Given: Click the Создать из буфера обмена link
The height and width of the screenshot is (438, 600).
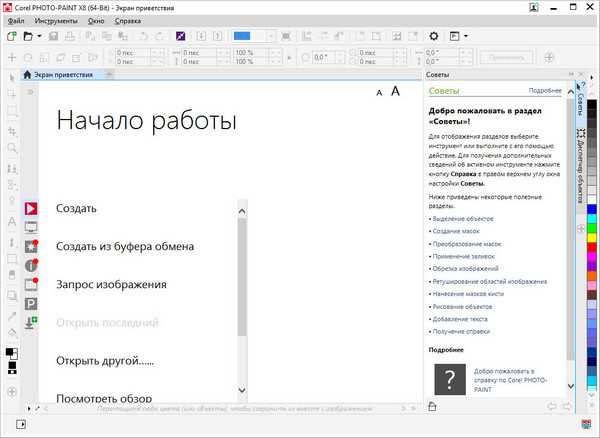Looking at the screenshot, I should 124,246.
